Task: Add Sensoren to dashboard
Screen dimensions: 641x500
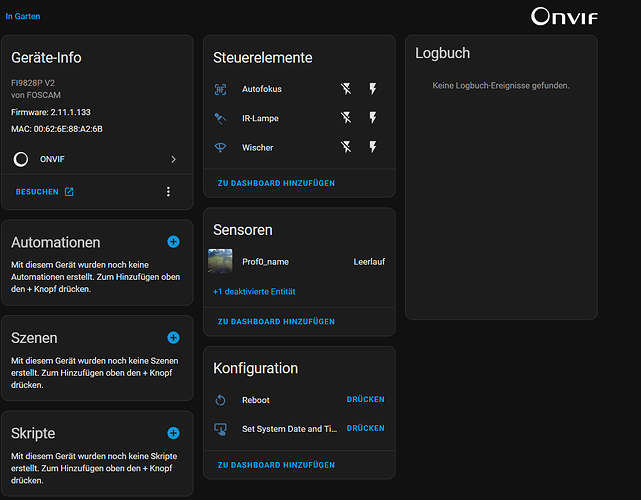Action: [x=276, y=321]
